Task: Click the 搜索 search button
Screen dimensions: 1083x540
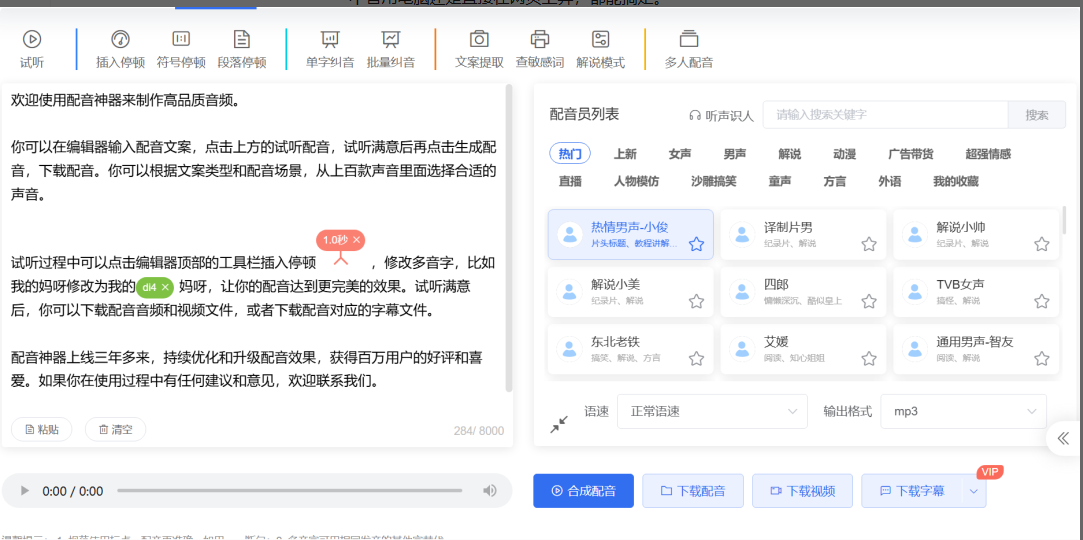Action: (x=1037, y=115)
